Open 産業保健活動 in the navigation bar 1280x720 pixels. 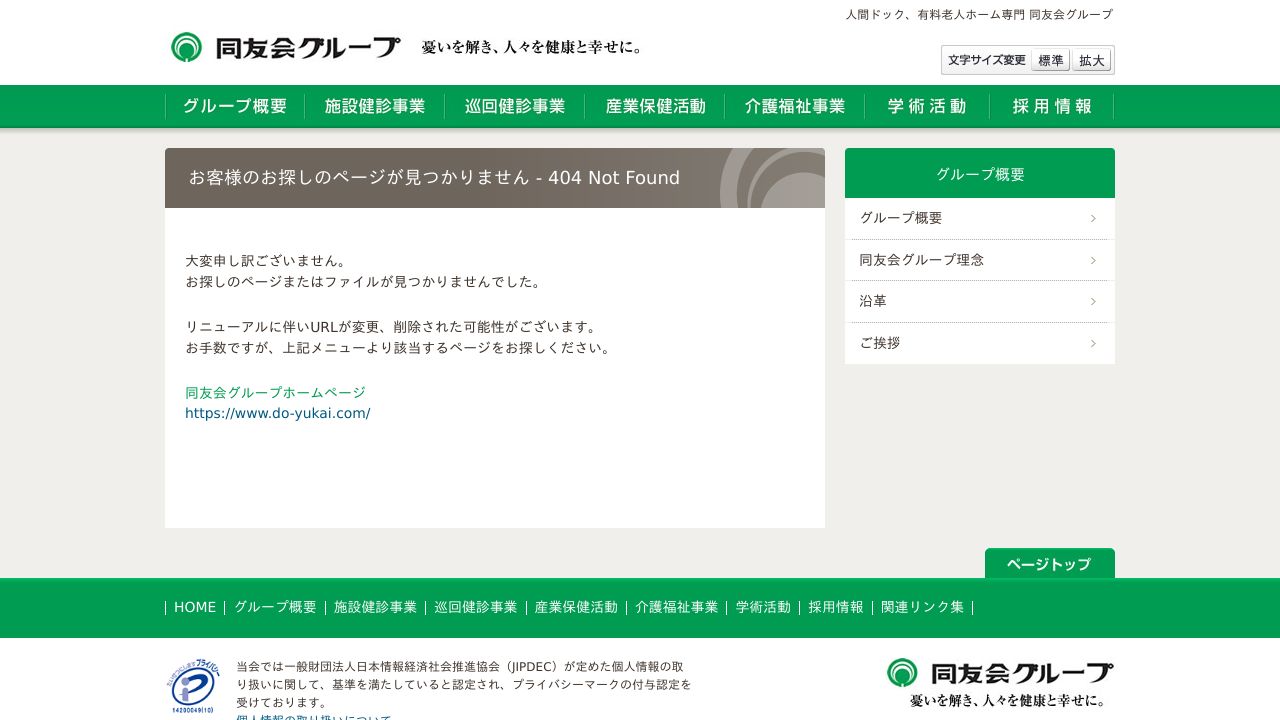(655, 106)
